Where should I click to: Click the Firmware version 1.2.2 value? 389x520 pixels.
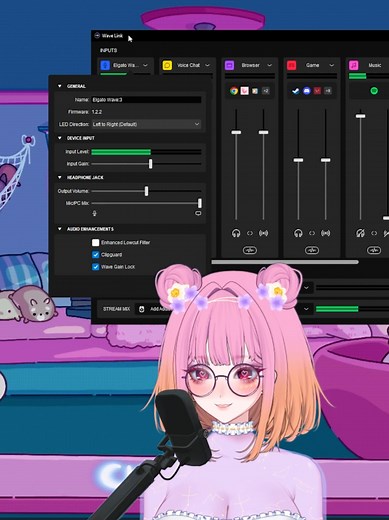click(x=97, y=112)
